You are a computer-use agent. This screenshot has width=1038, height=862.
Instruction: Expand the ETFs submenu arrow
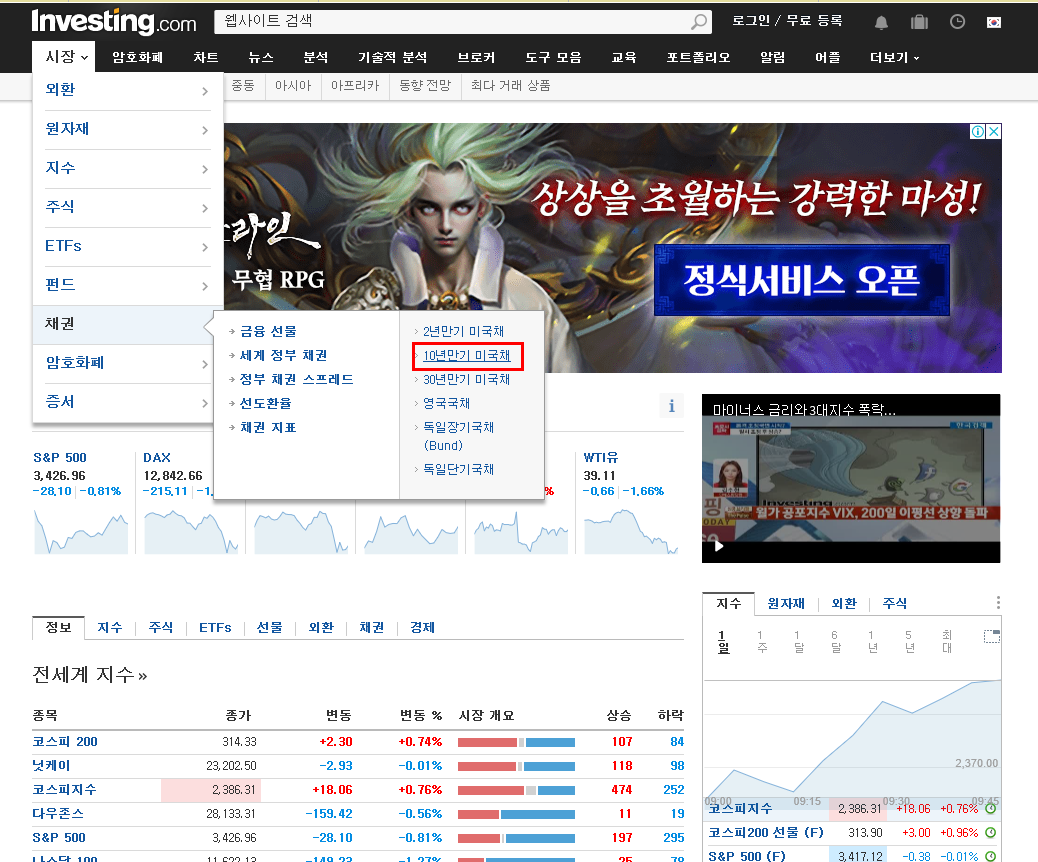coord(205,247)
